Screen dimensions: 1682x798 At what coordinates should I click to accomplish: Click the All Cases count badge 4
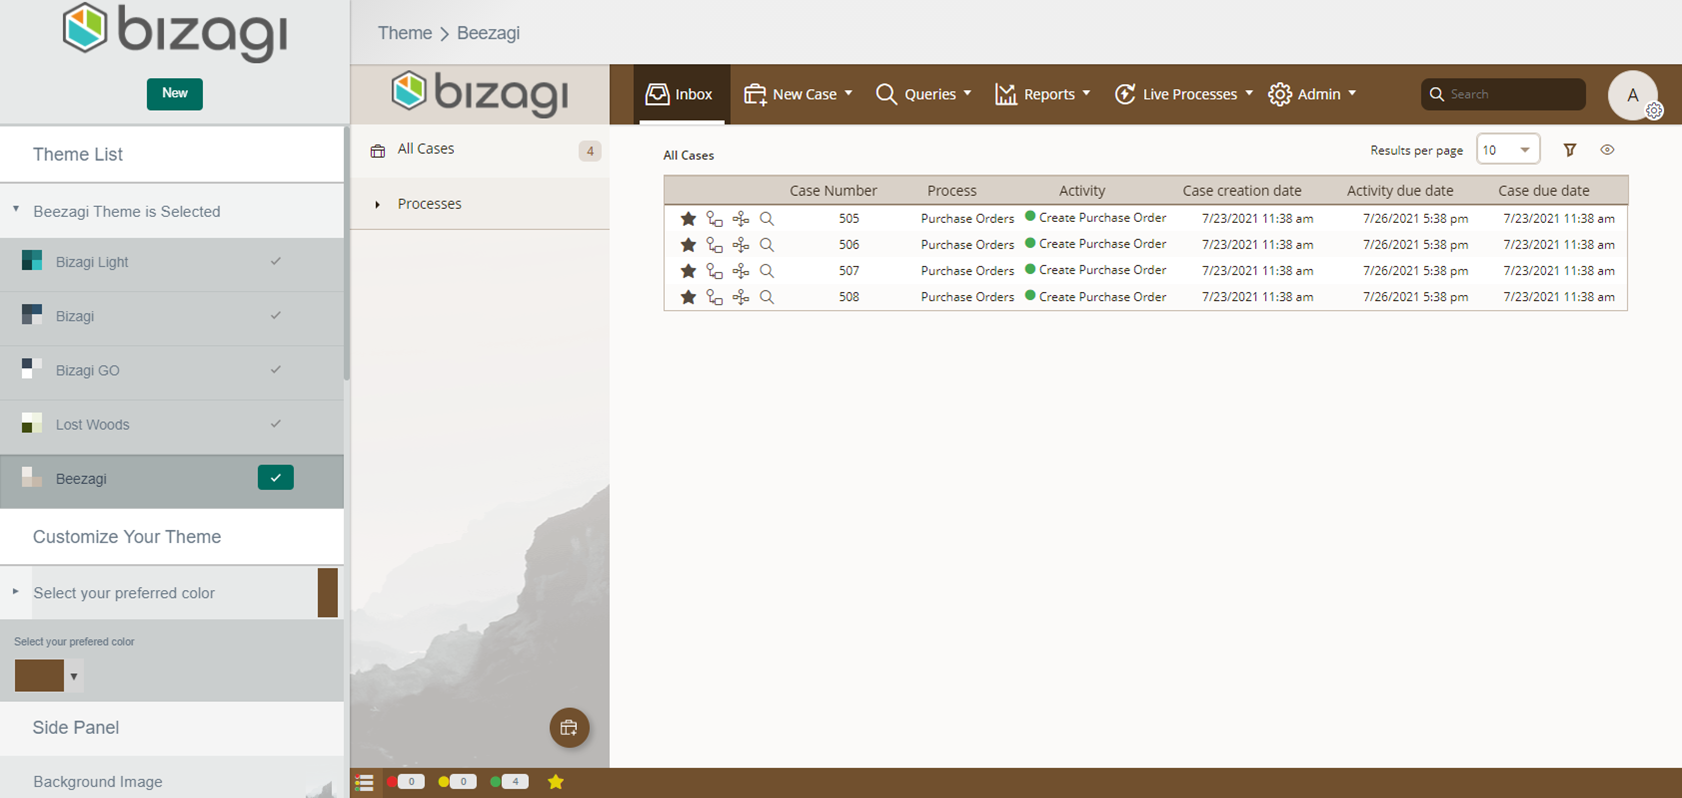[590, 151]
